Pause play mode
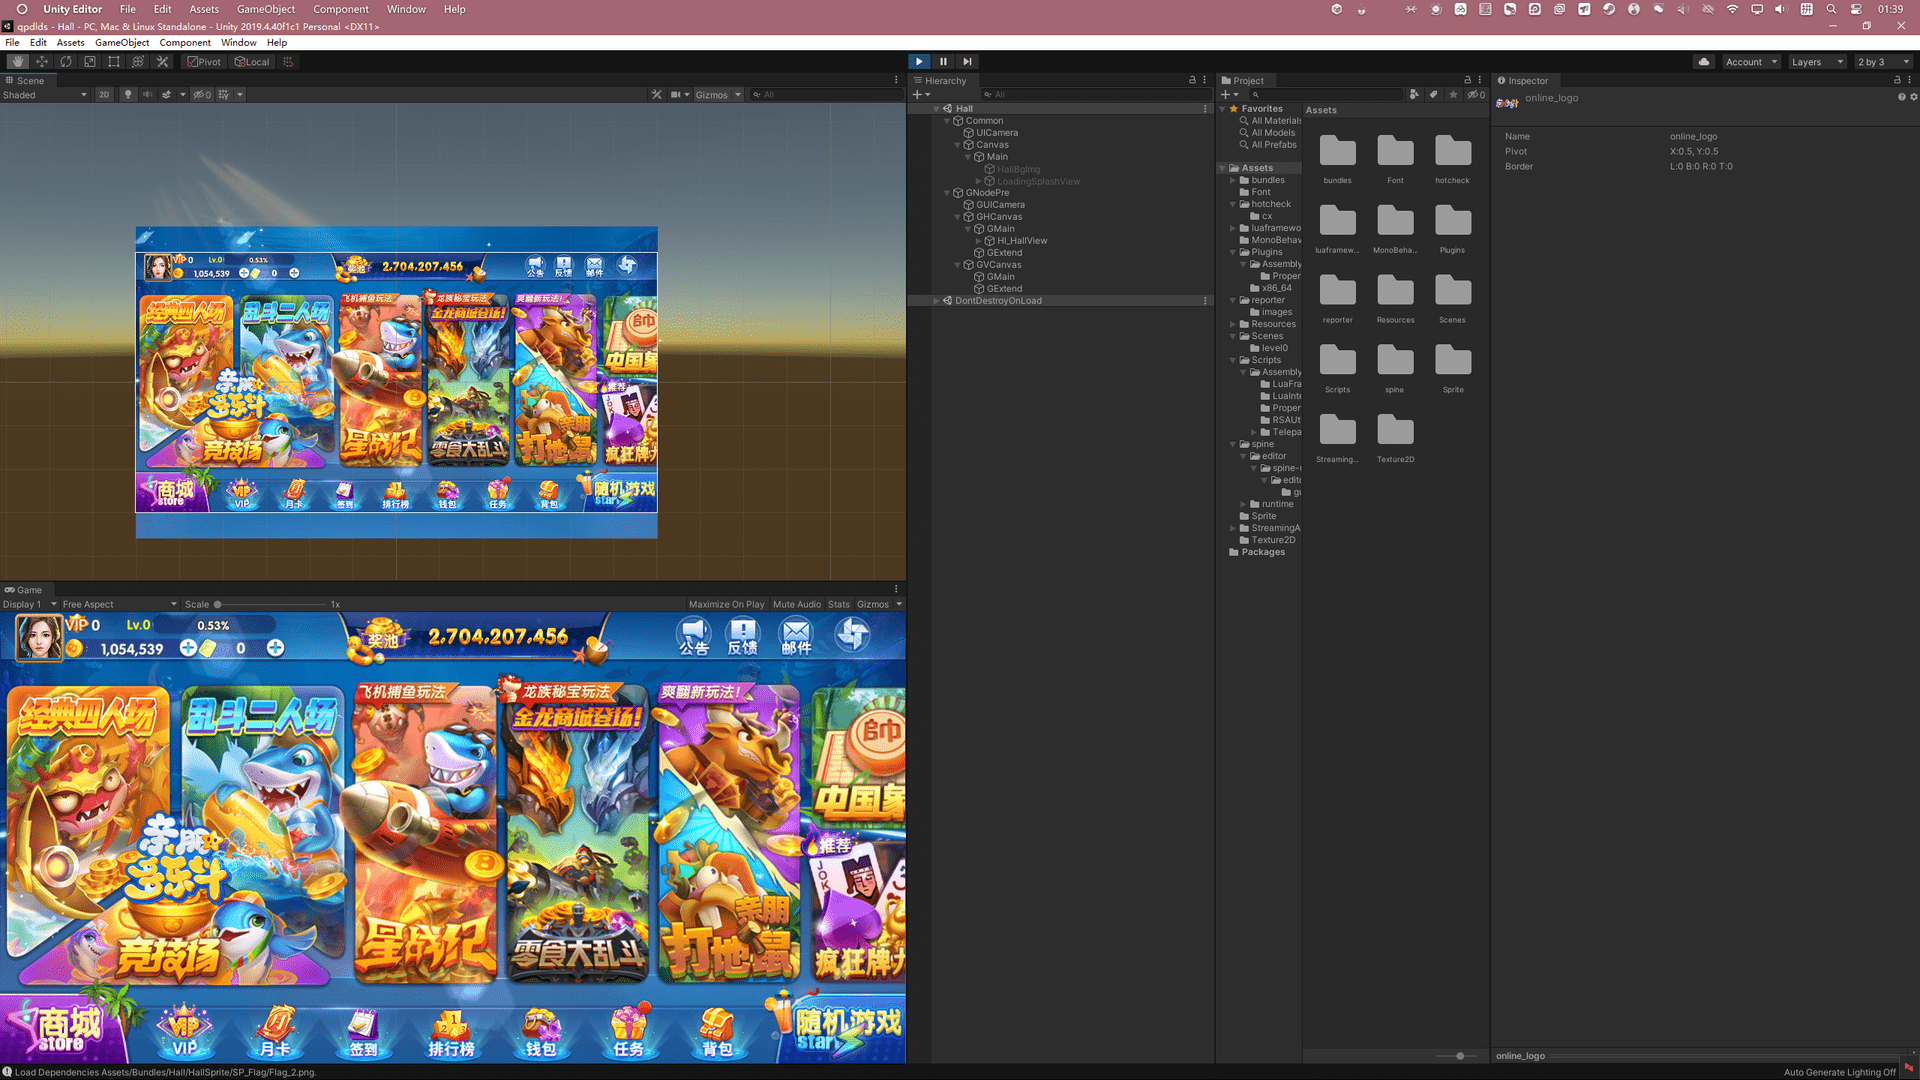This screenshot has width=1920, height=1080. click(x=943, y=62)
